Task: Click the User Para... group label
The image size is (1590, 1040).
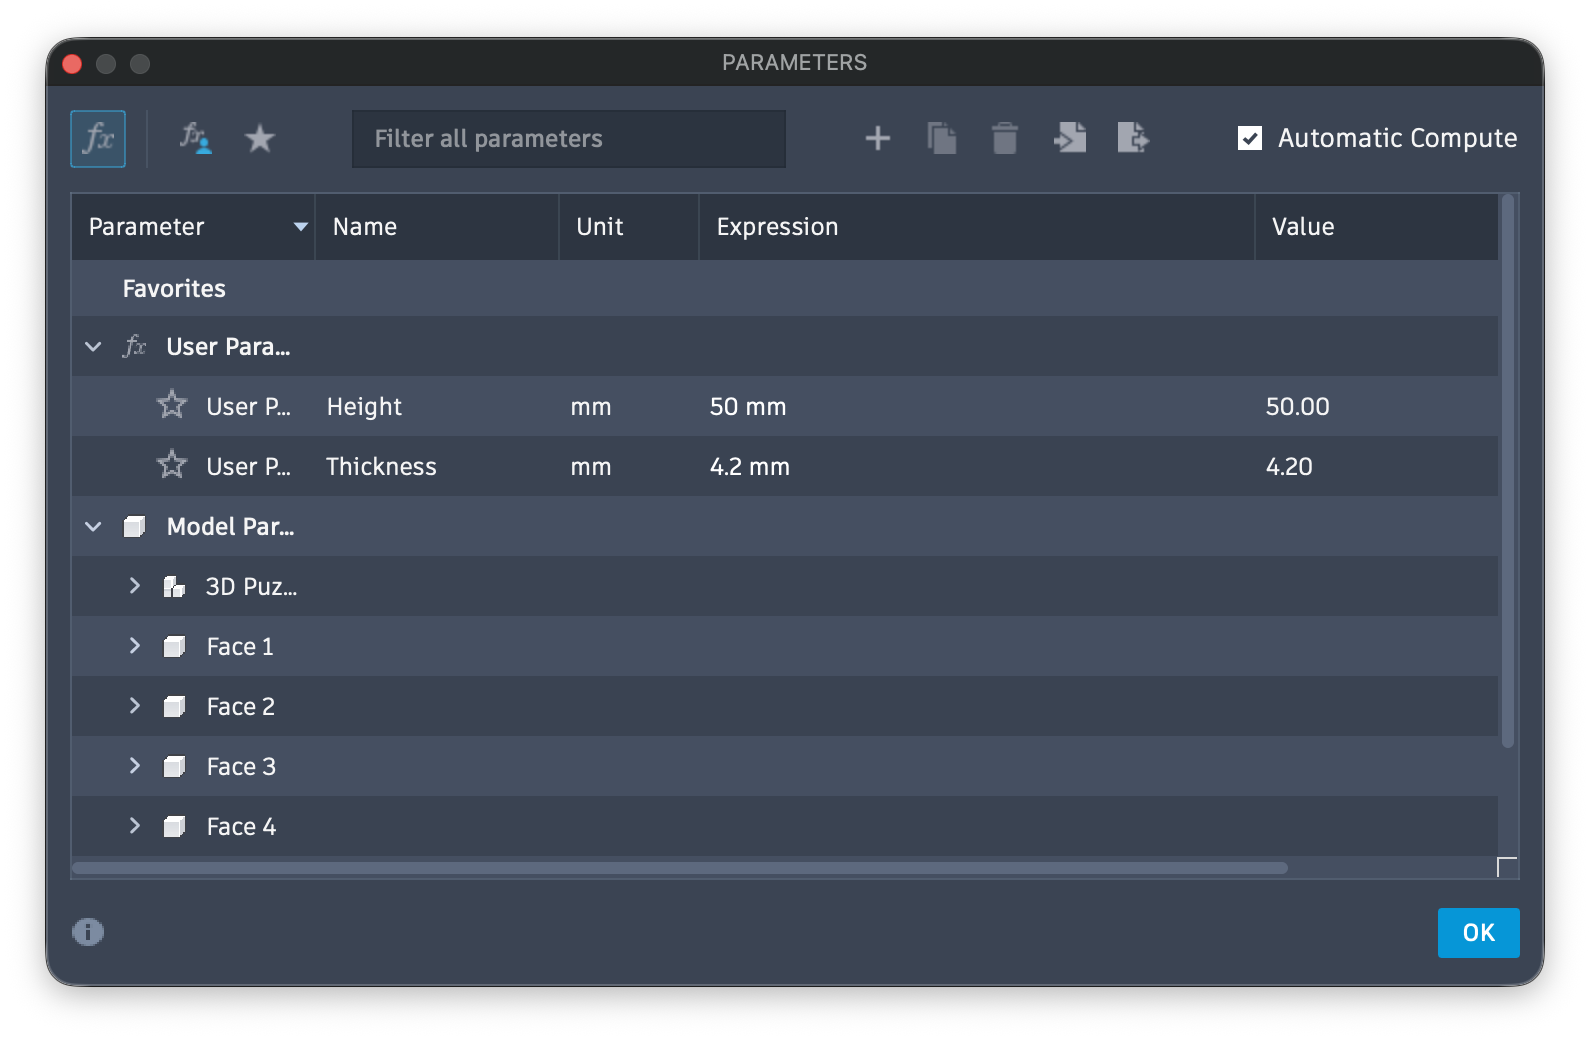Action: coord(228,347)
